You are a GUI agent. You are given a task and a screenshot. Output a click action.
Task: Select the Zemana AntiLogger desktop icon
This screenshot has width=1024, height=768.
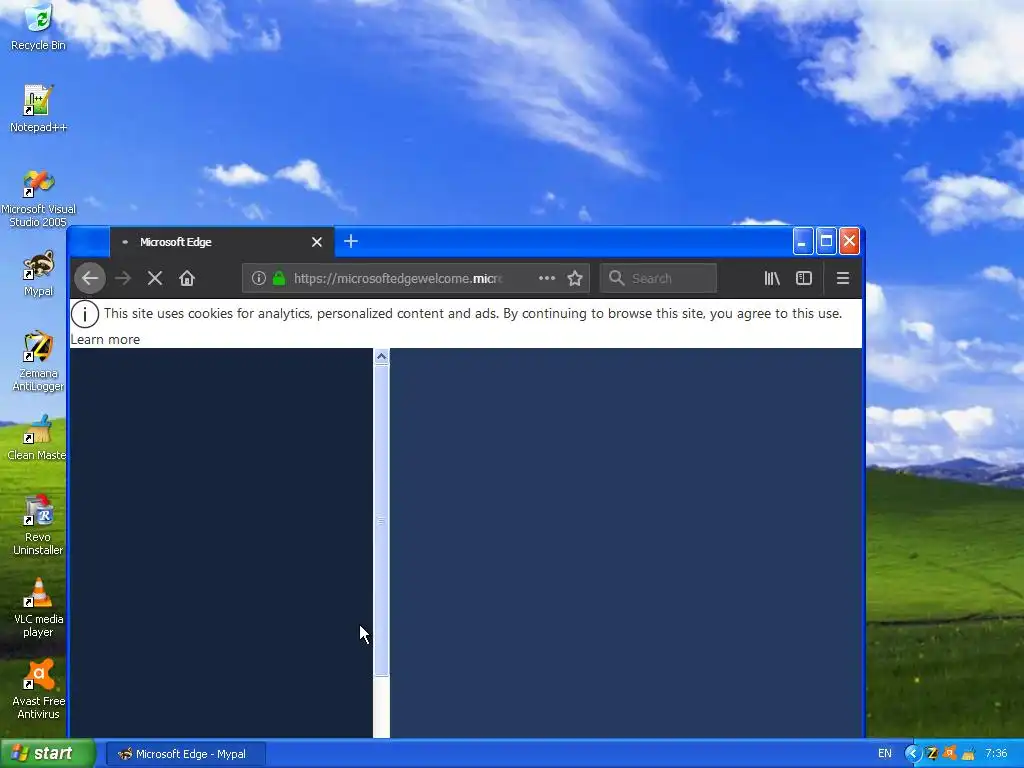[x=39, y=361]
